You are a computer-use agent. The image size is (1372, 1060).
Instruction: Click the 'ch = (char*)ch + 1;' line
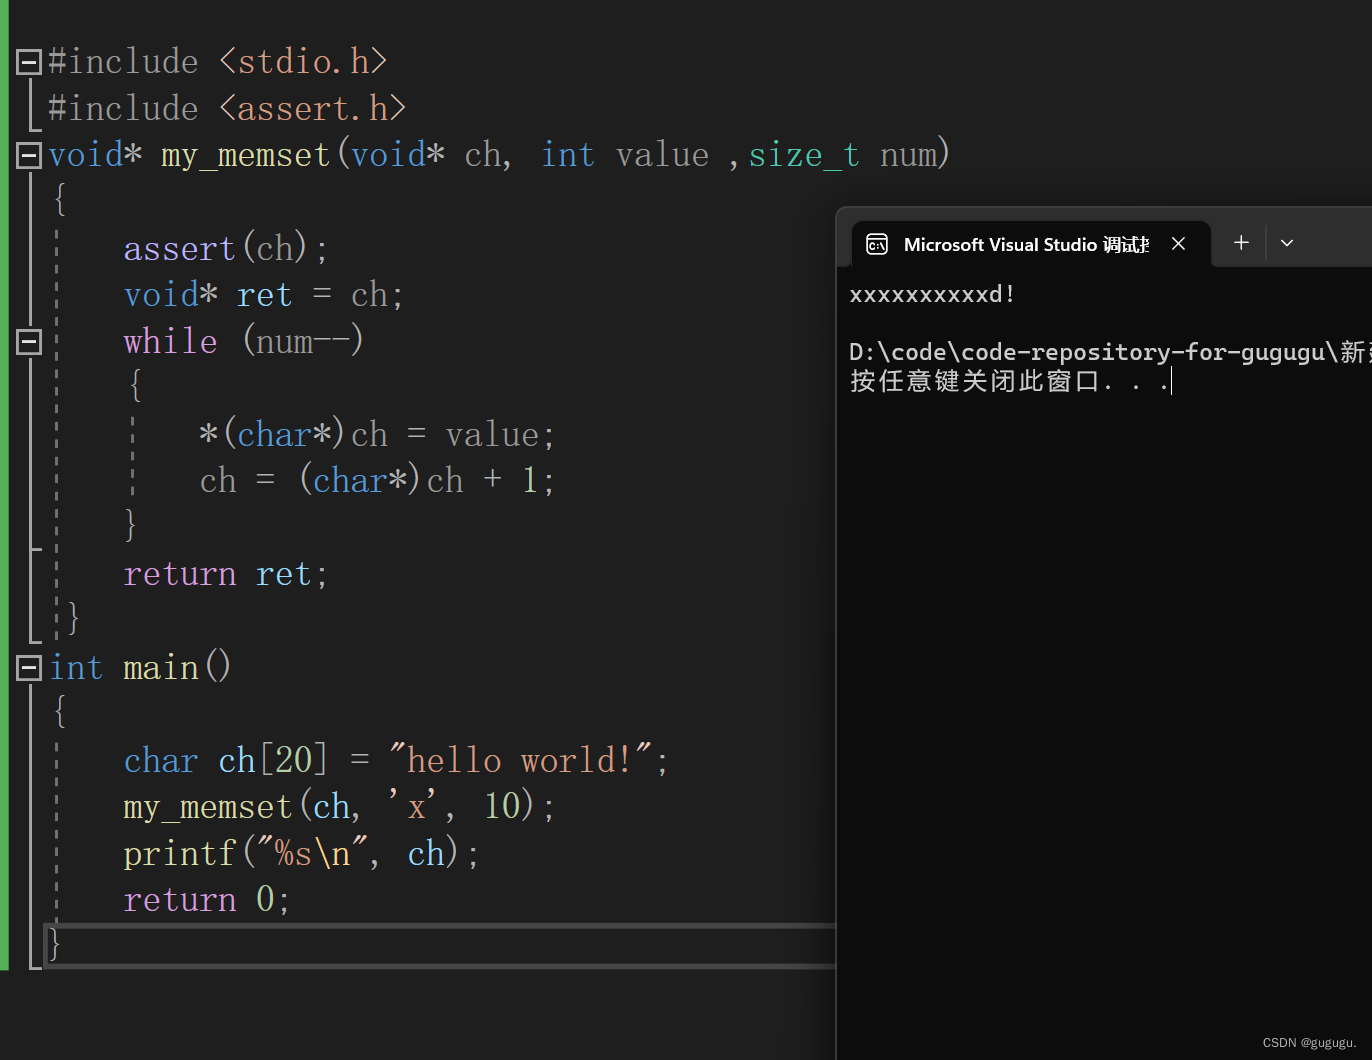(x=377, y=481)
